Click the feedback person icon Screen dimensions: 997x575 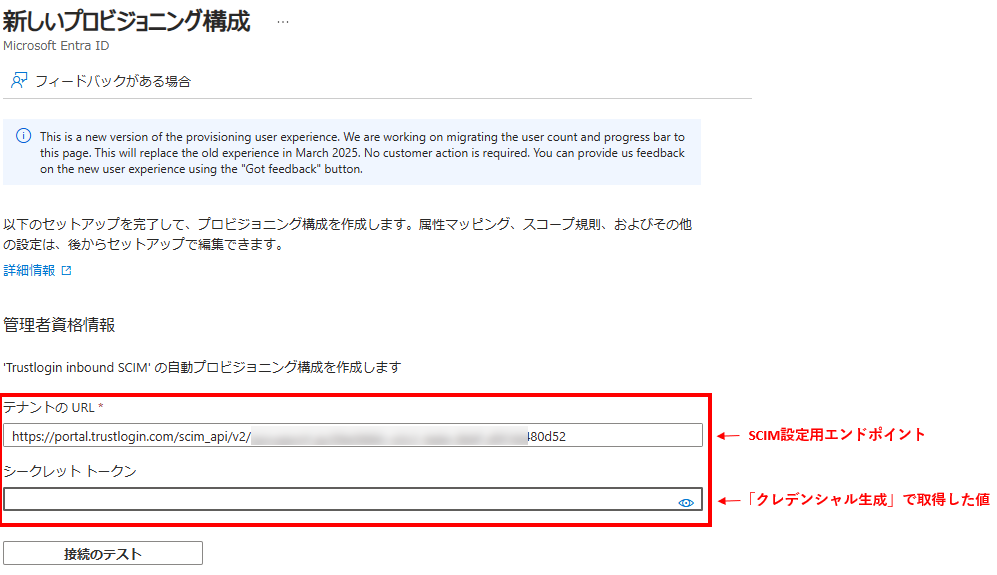pyautogui.click(x=19, y=81)
